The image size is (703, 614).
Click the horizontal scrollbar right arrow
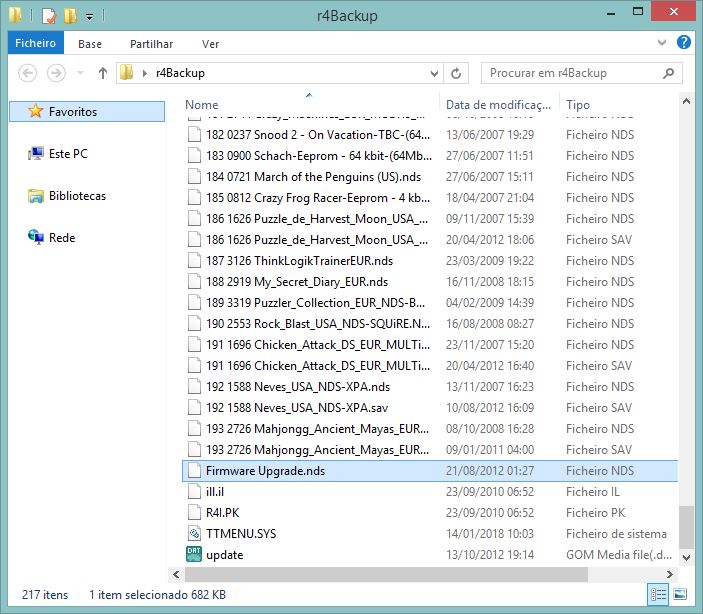(669, 575)
